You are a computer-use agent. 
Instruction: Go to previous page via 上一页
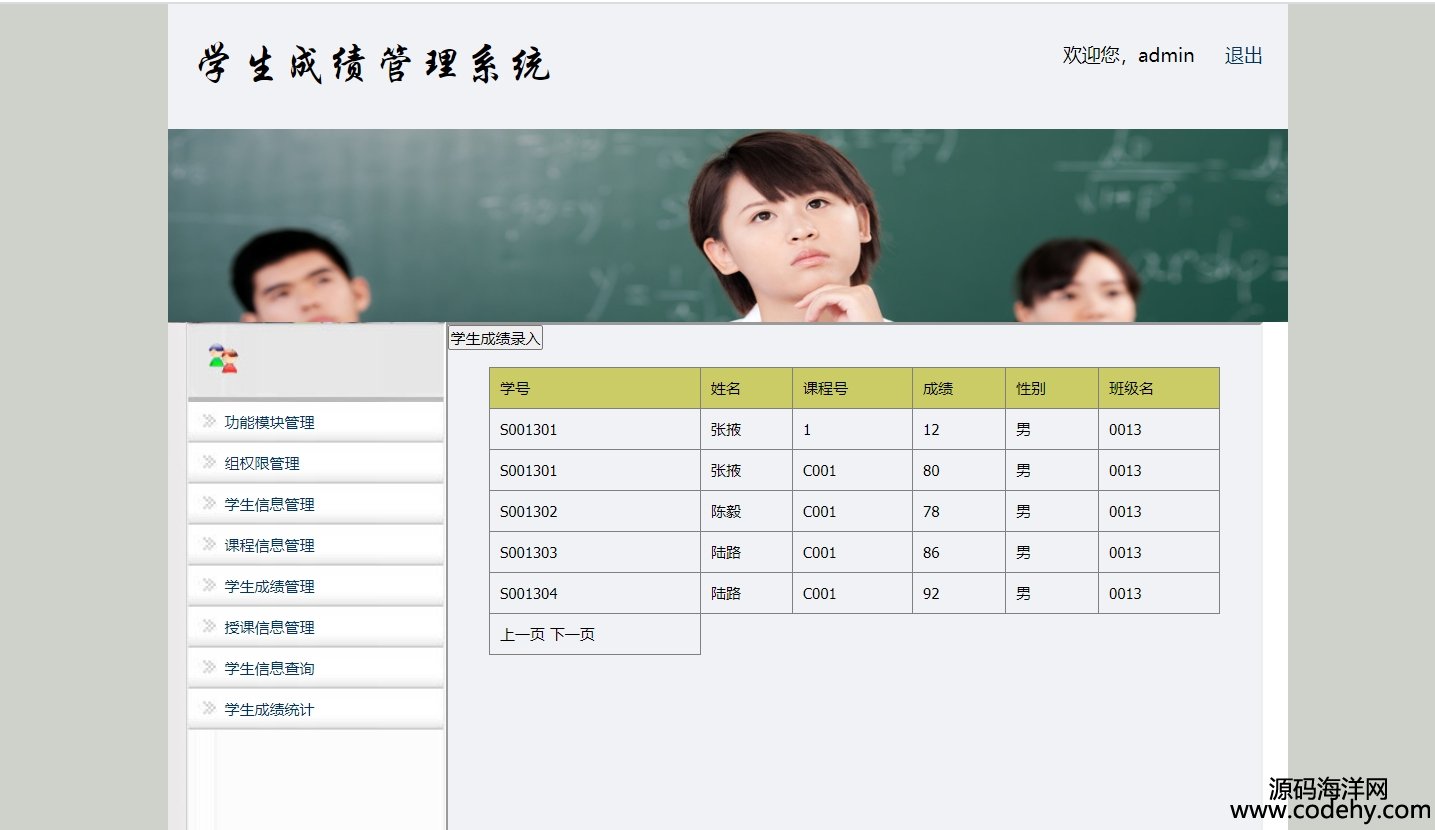point(522,635)
